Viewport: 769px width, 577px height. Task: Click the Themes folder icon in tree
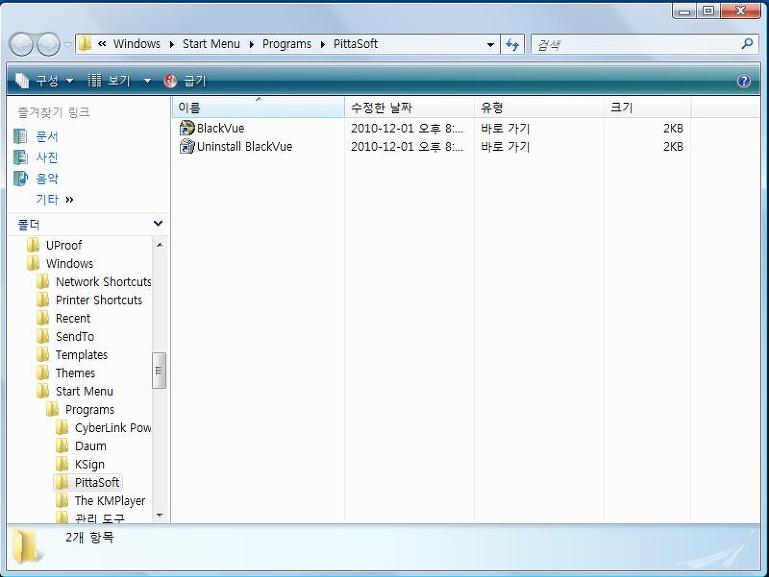43,373
